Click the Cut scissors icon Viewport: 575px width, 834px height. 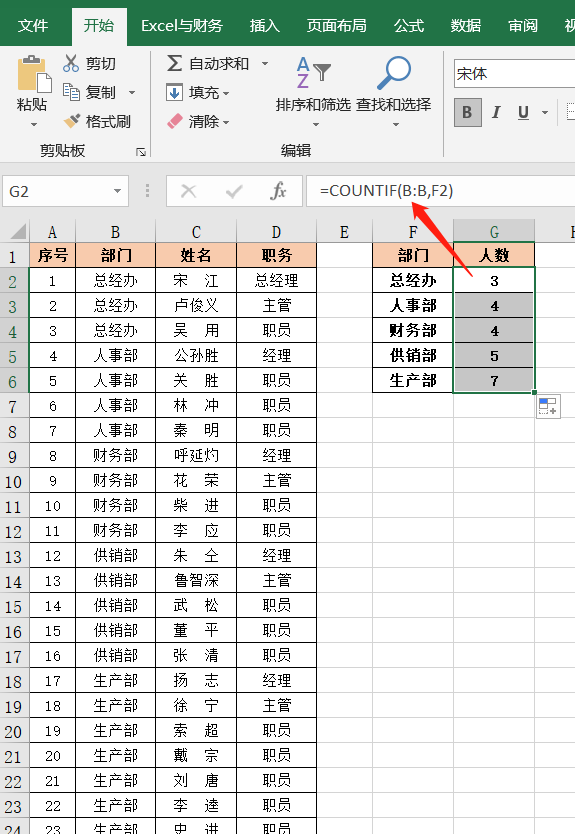[x=71, y=63]
